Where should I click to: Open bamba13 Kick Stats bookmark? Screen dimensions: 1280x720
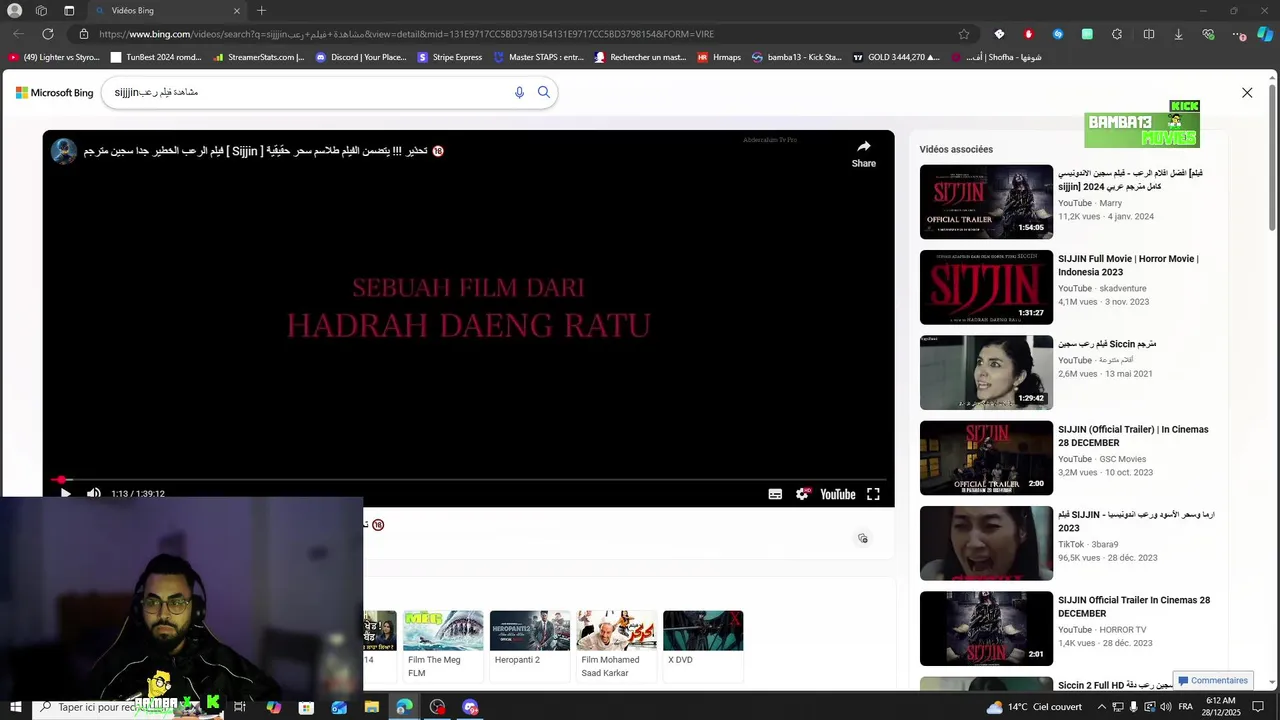tap(797, 57)
